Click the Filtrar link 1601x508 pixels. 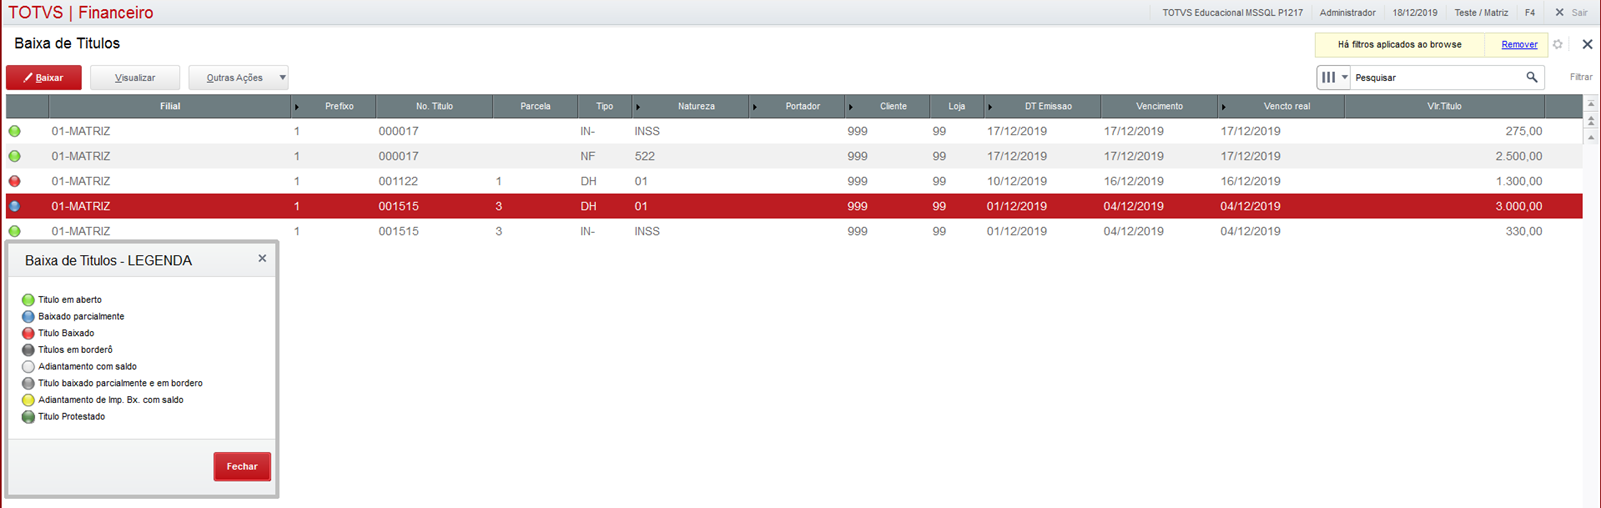[x=1581, y=77]
